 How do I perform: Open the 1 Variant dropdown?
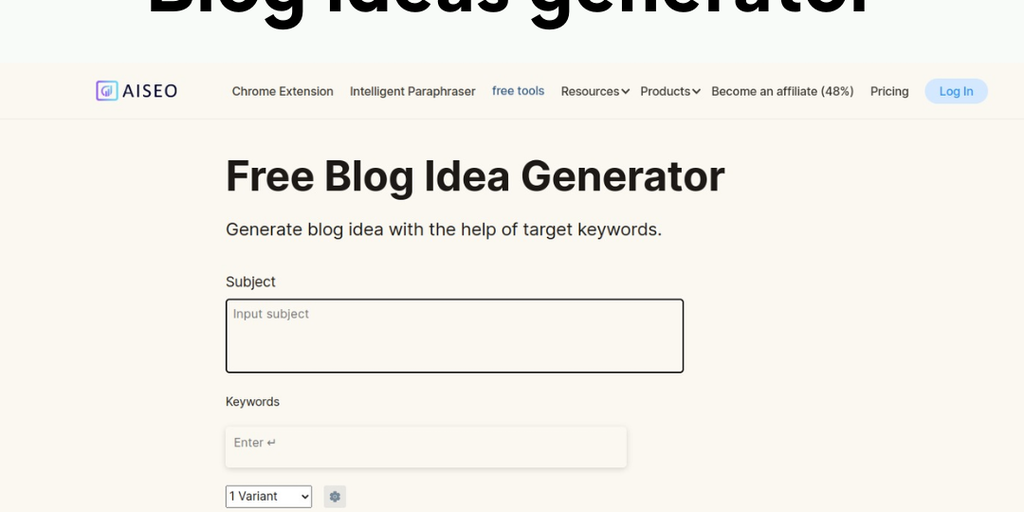(x=268, y=496)
